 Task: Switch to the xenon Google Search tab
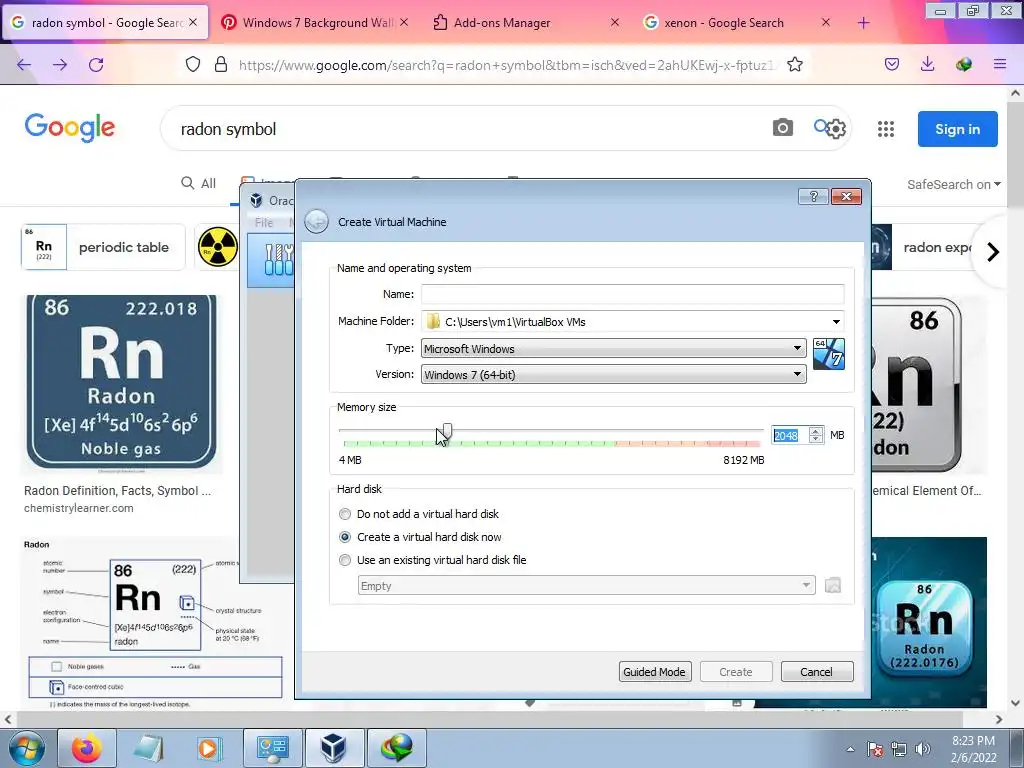tap(737, 23)
